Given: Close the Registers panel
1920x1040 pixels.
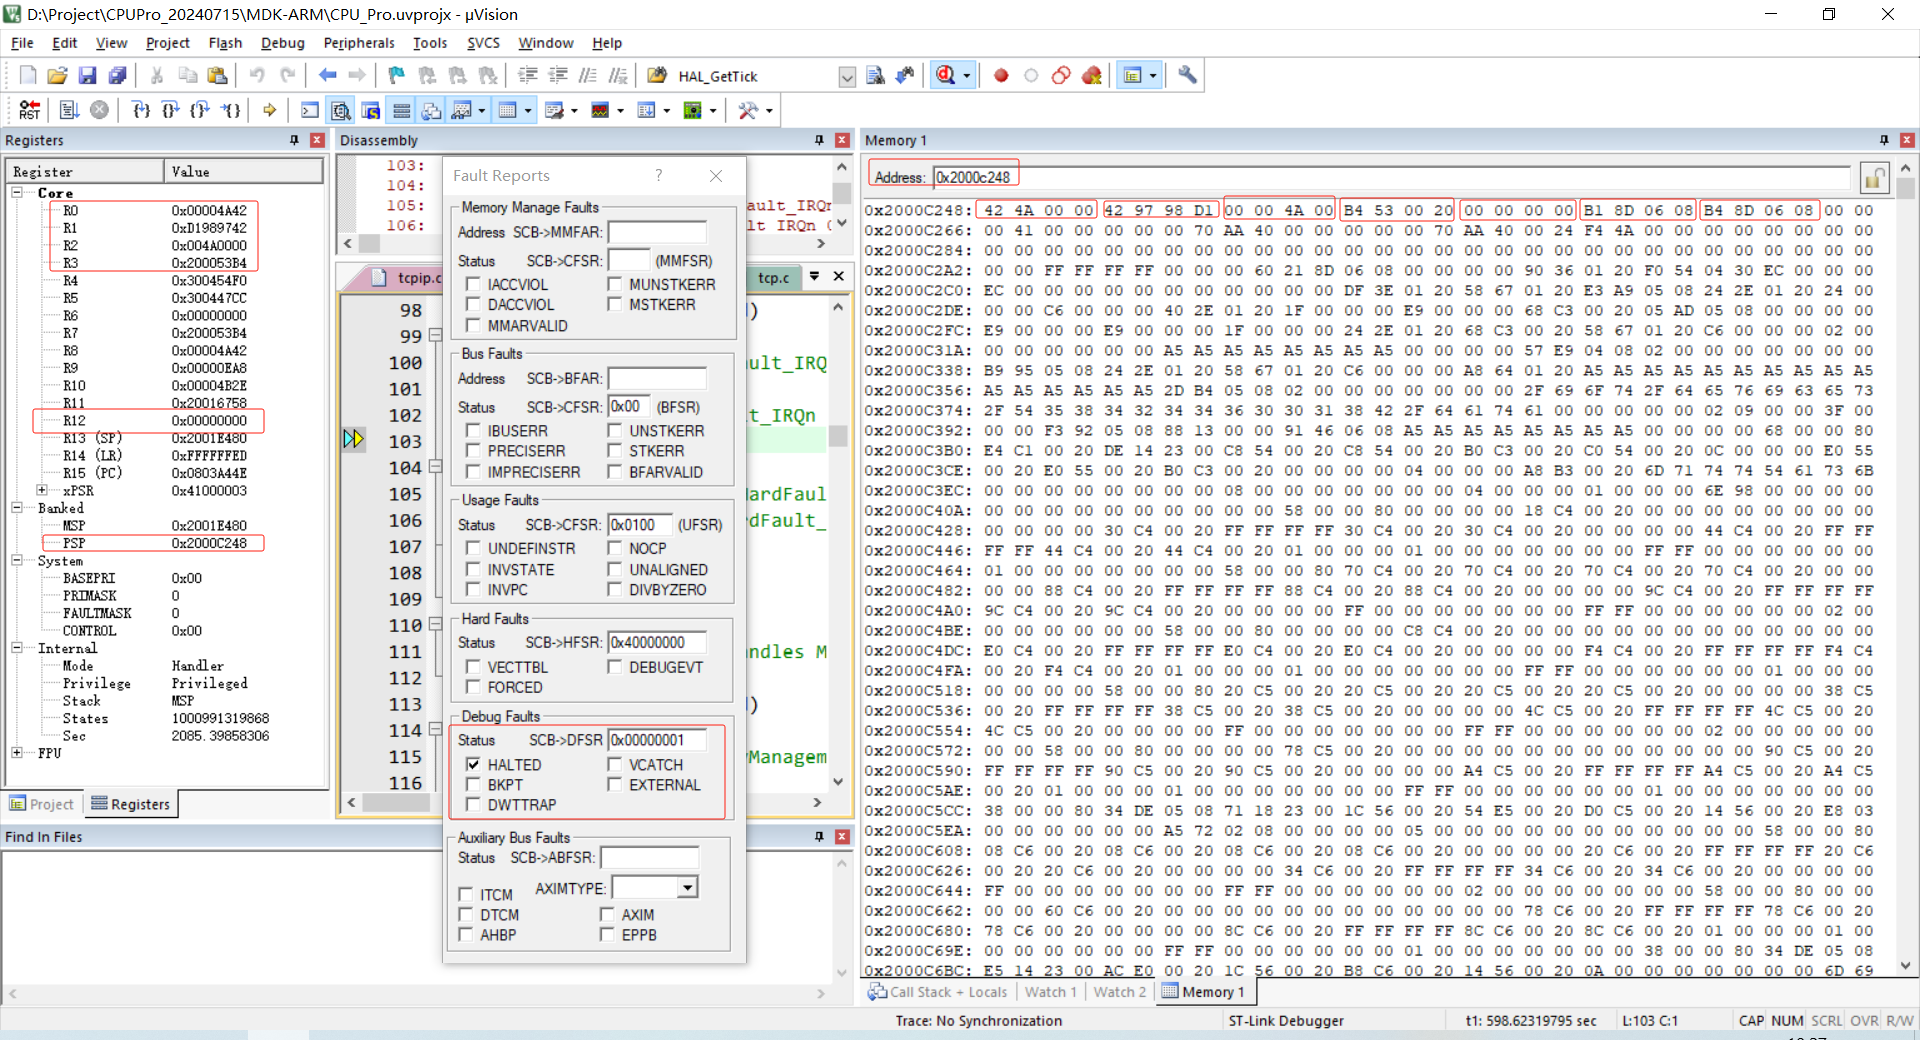Looking at the screenshot, I should [317, 140].
